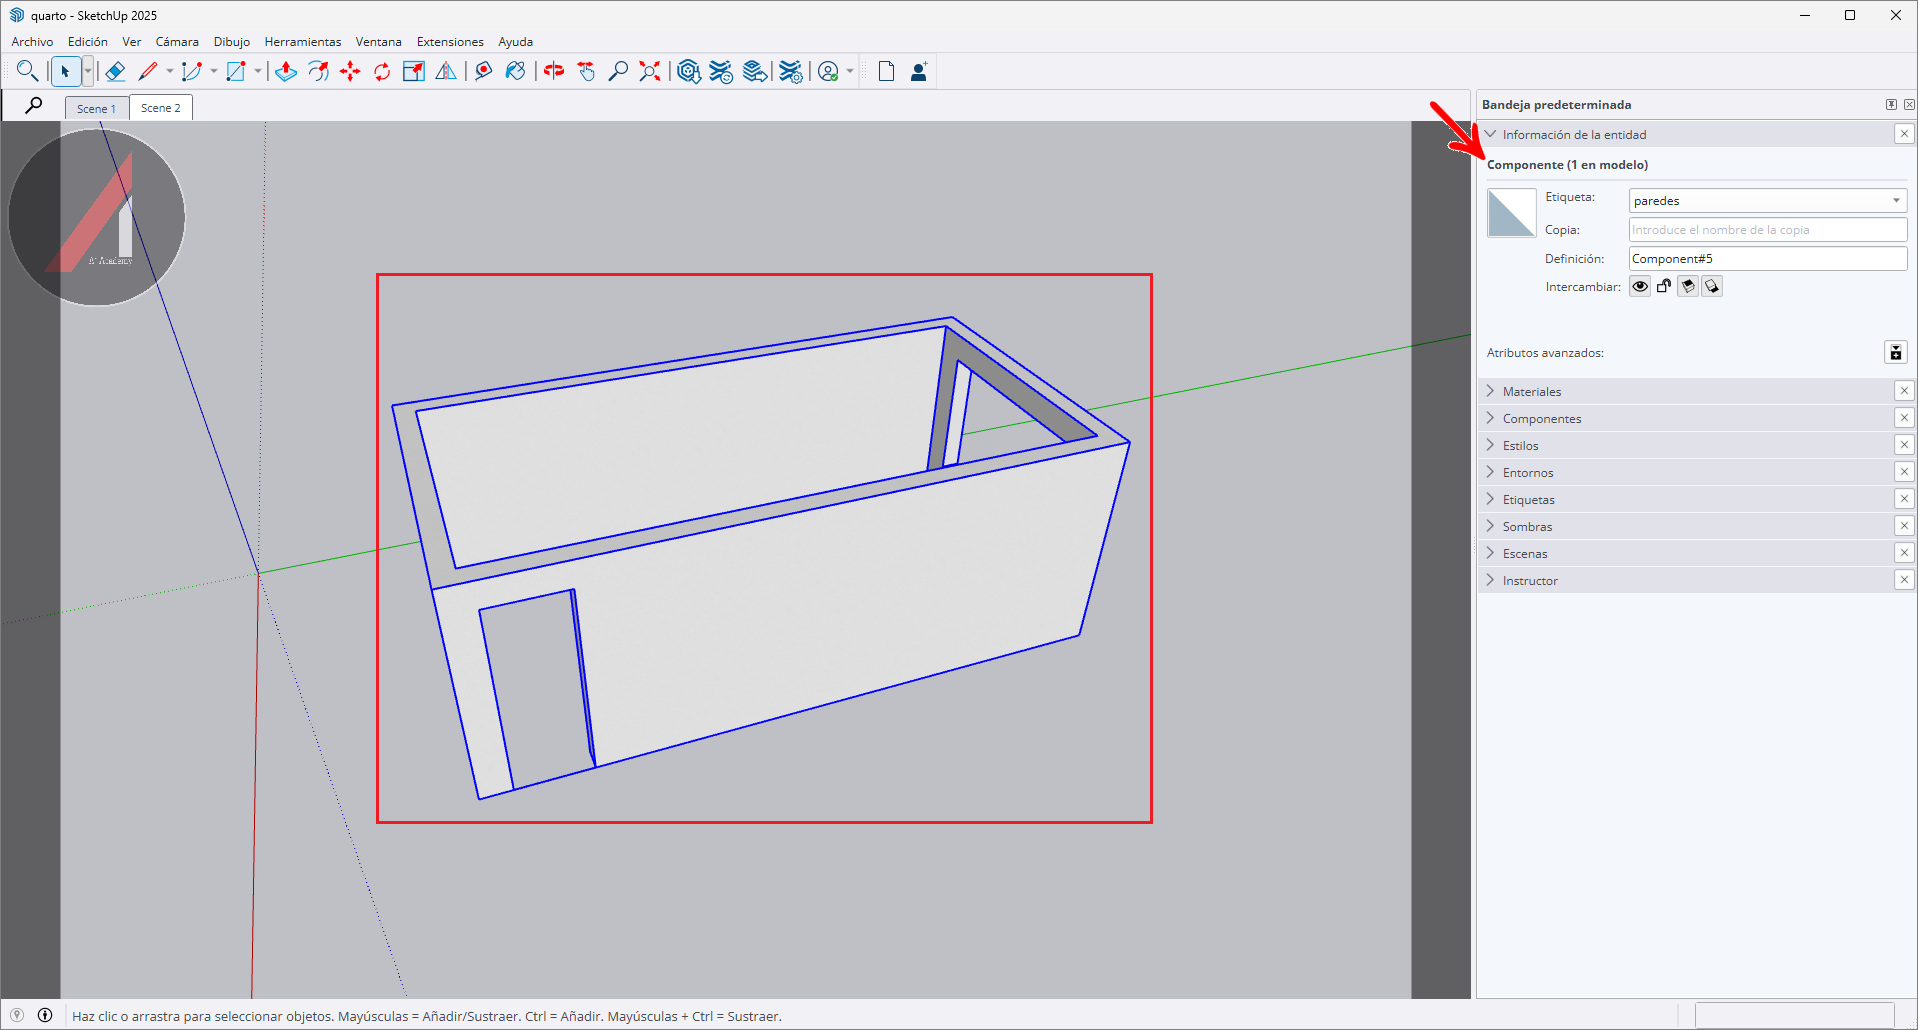Click the scene search magnifier icon
Viewport: 1918px width, 1030px height.
[33, 105]
